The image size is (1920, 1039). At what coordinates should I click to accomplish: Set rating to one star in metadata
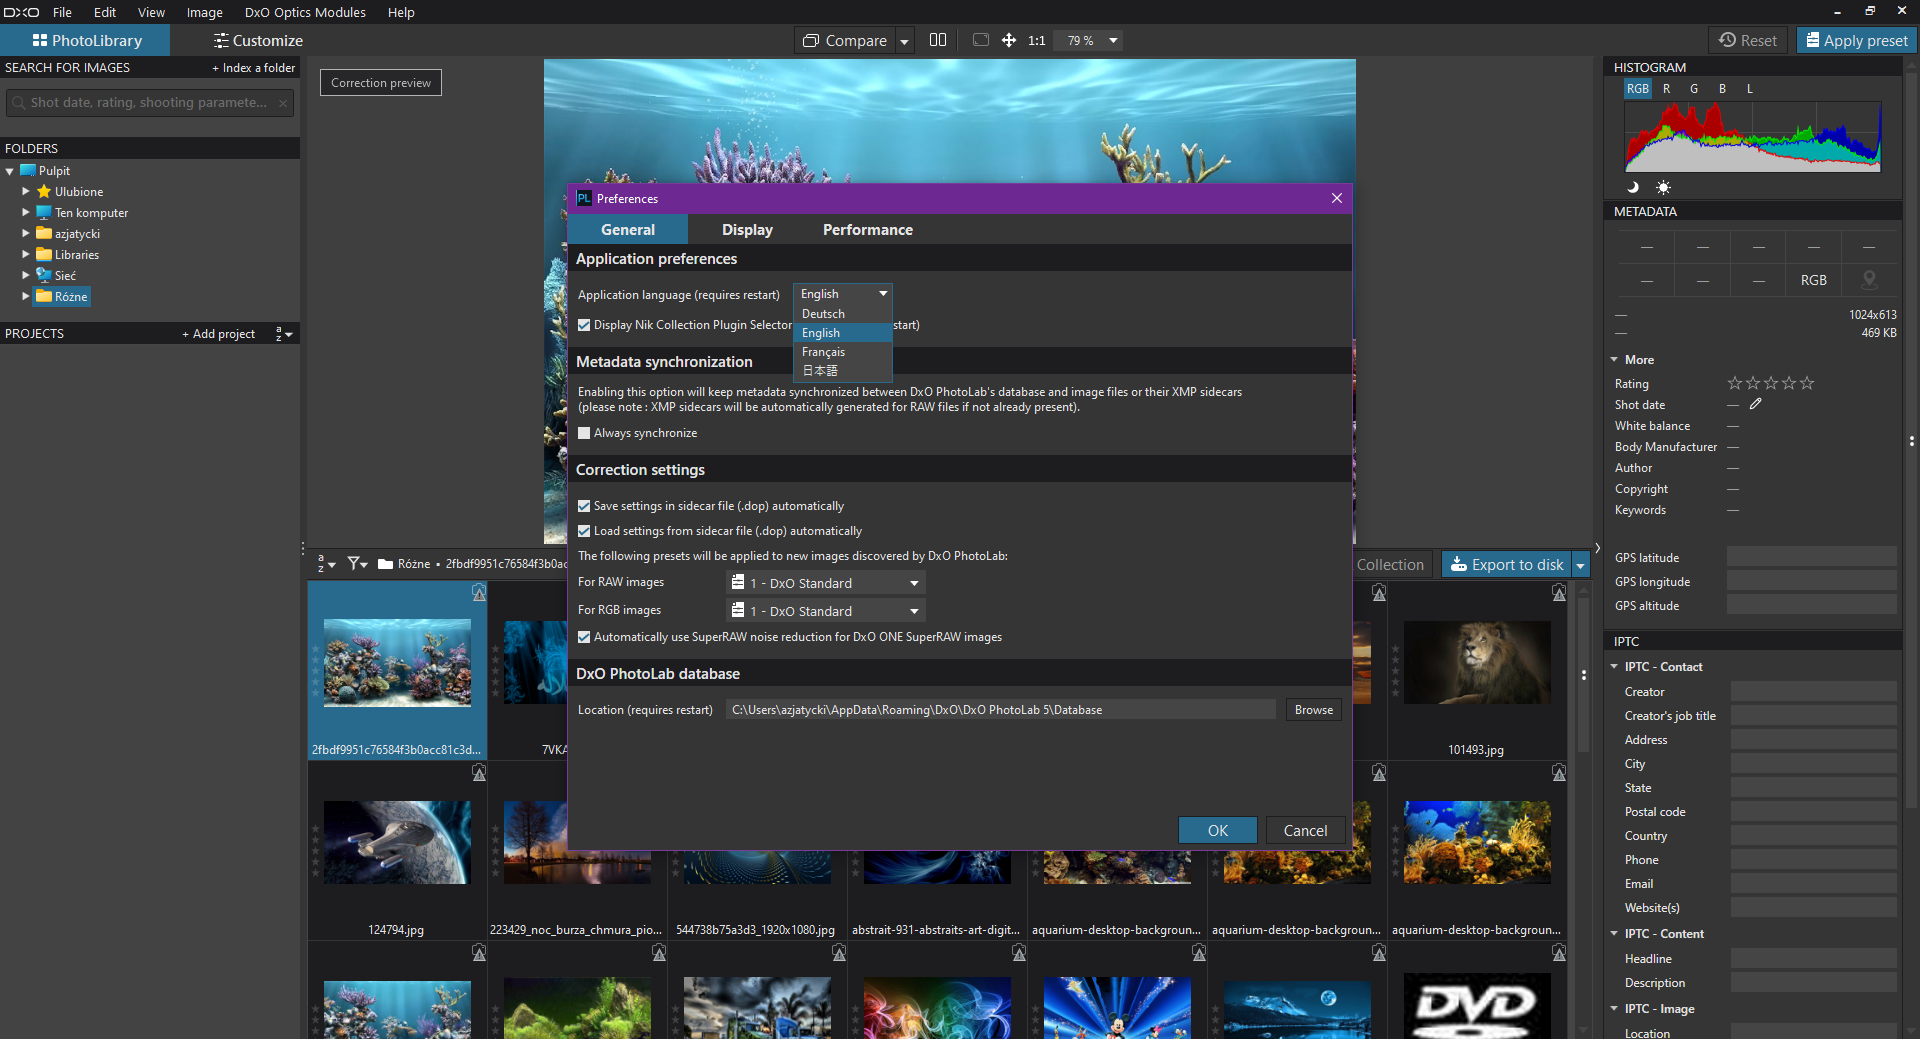coord(1735,383)
